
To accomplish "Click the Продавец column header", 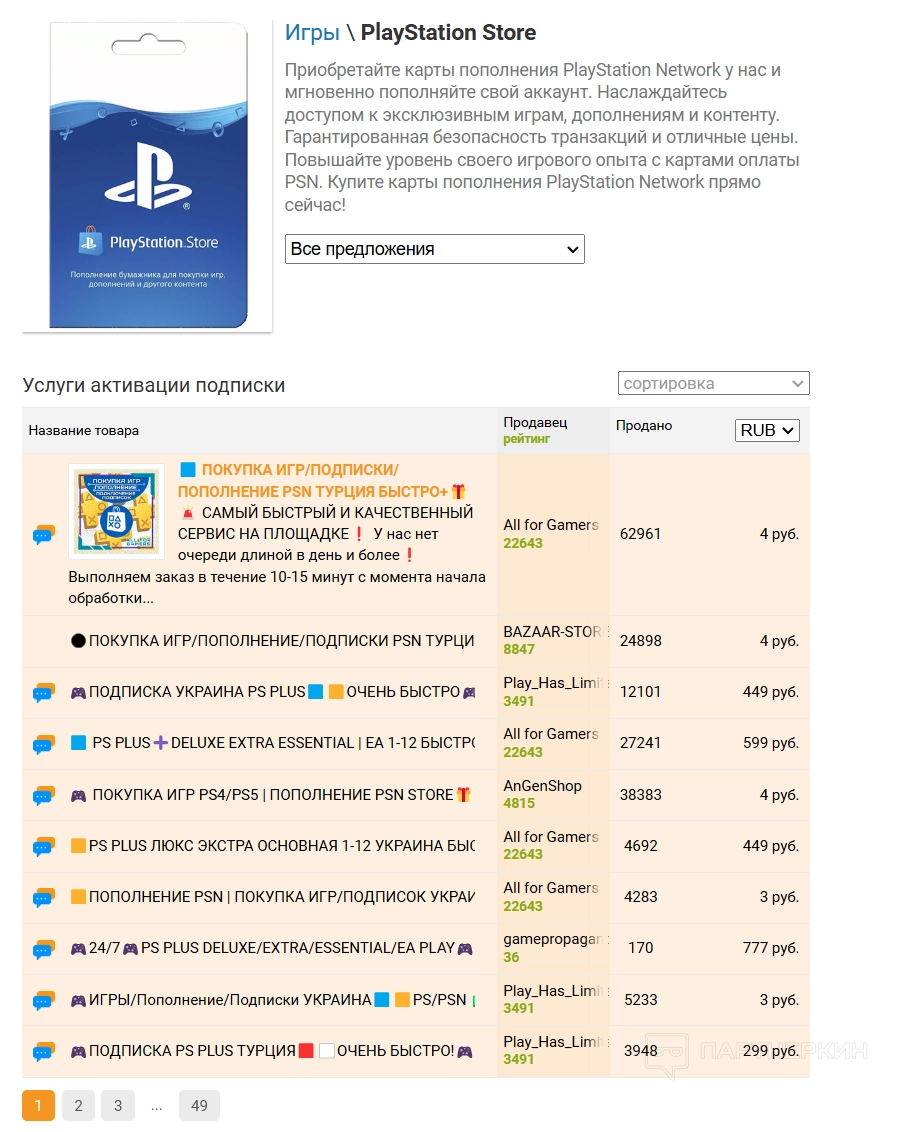I will (x=535, y=422).
